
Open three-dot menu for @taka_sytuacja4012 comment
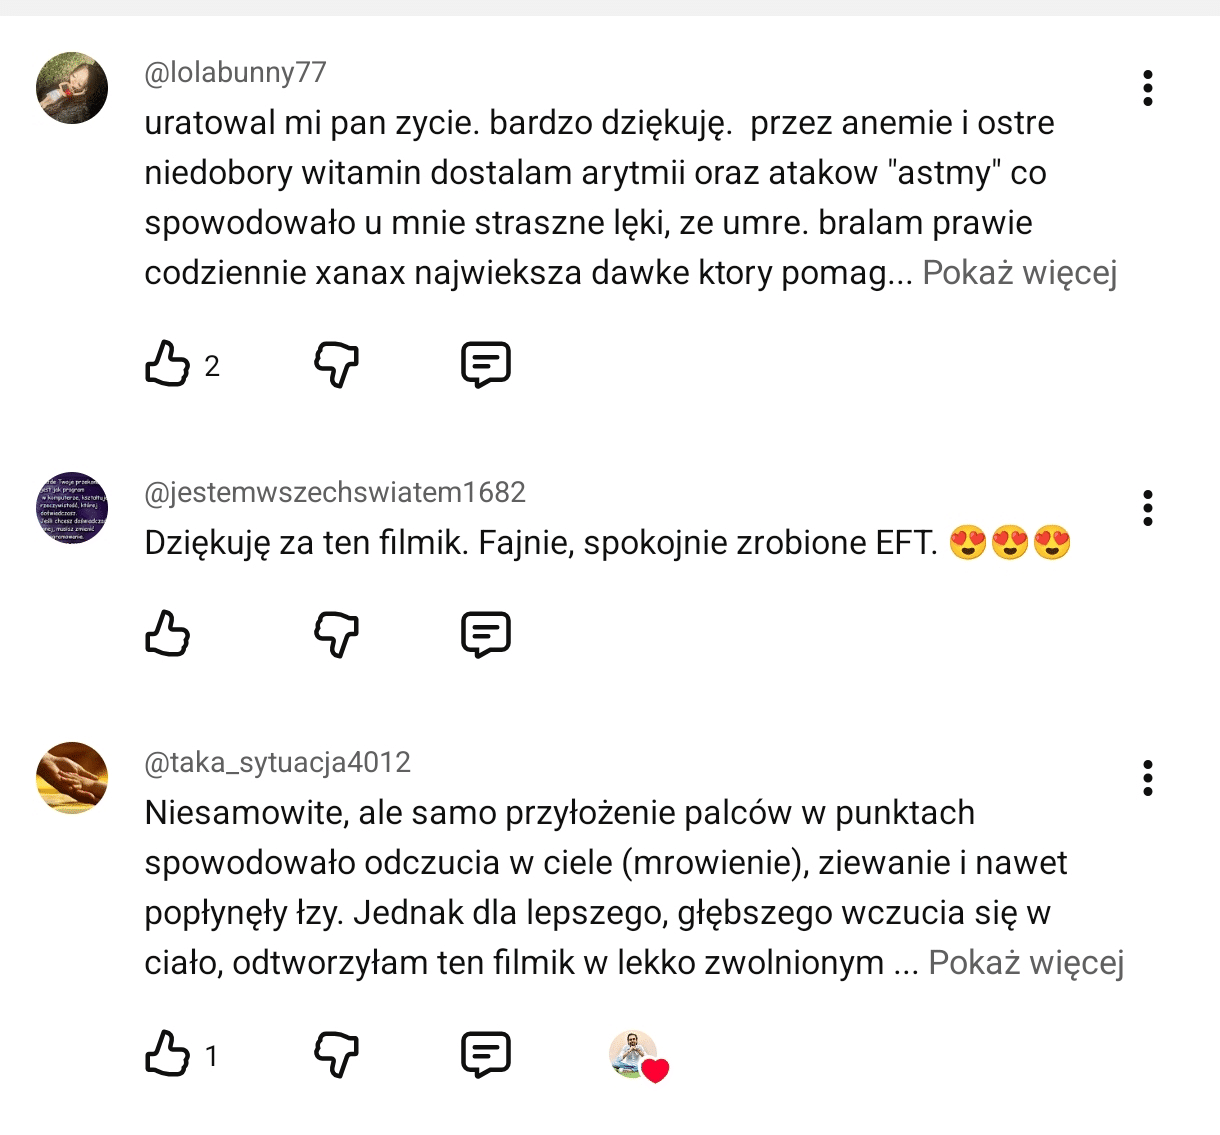click(x=1148, y=778)
